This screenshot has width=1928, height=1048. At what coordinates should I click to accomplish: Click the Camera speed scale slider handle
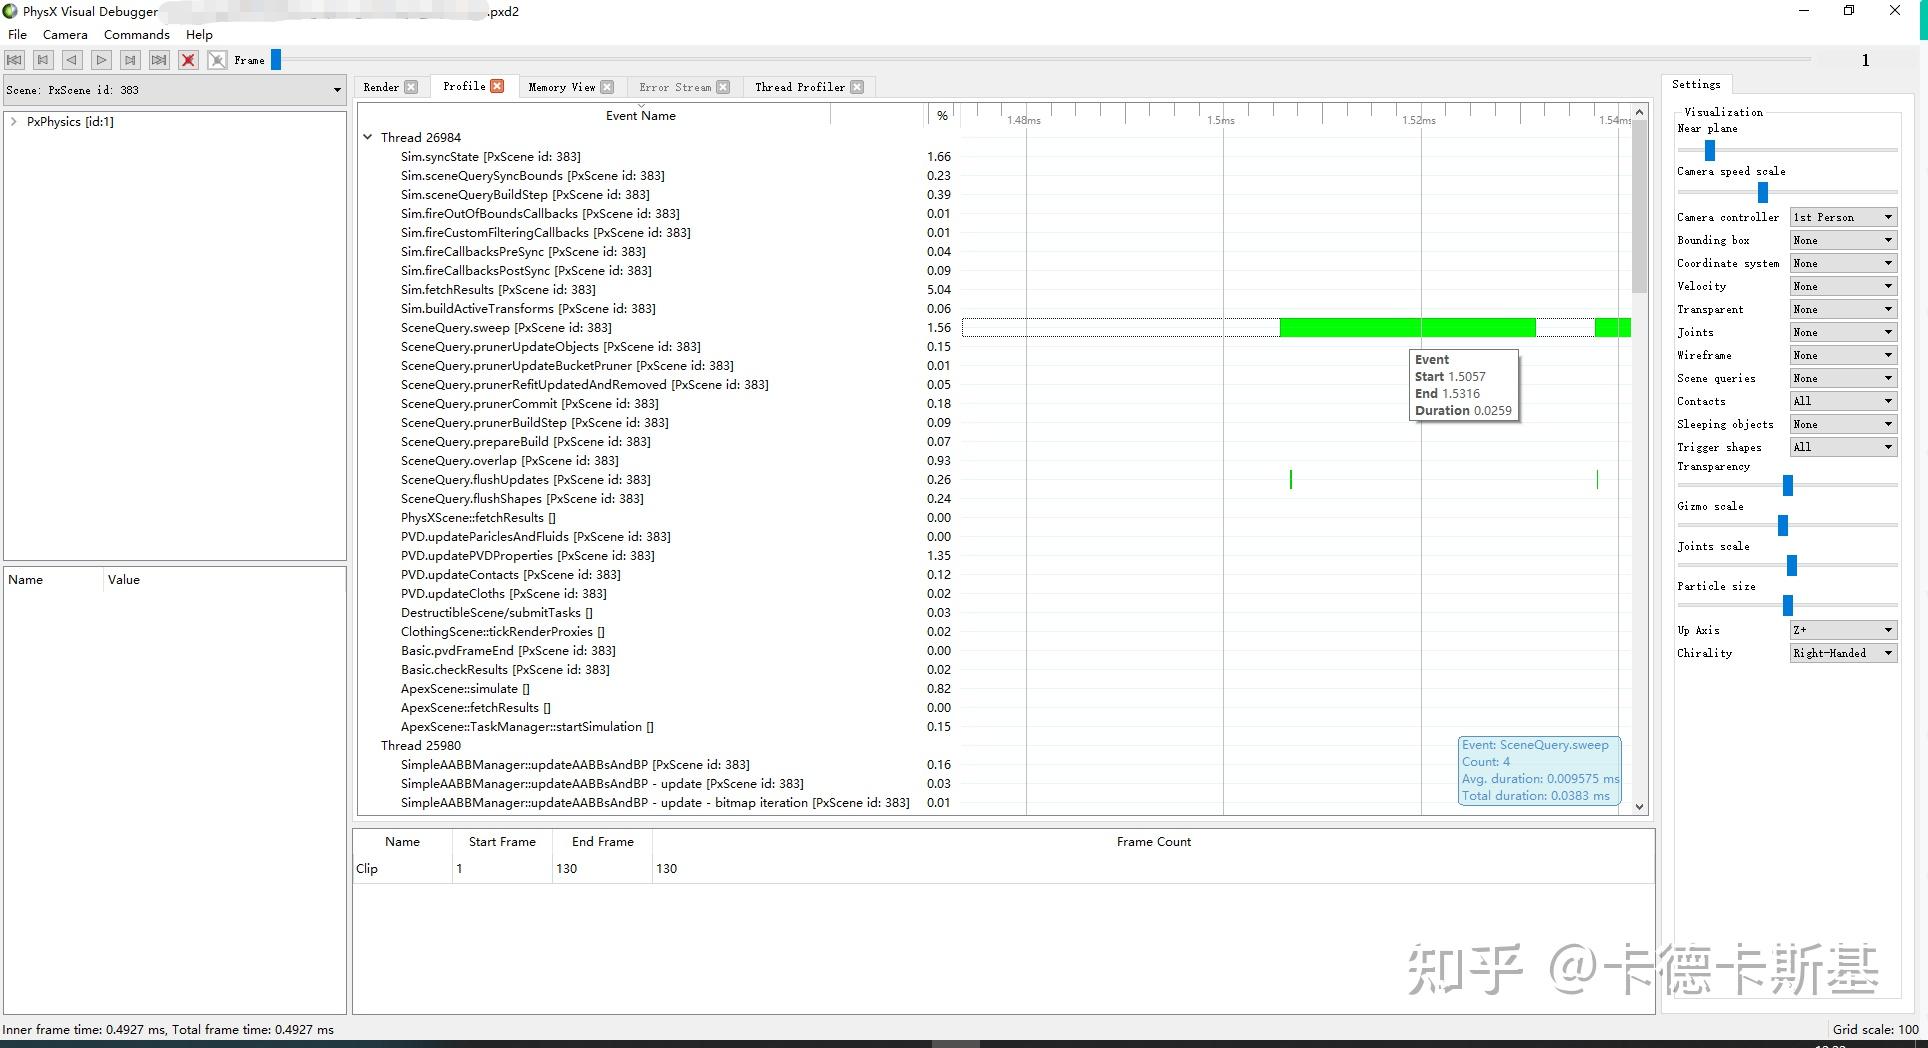[x=1762, y=192]
